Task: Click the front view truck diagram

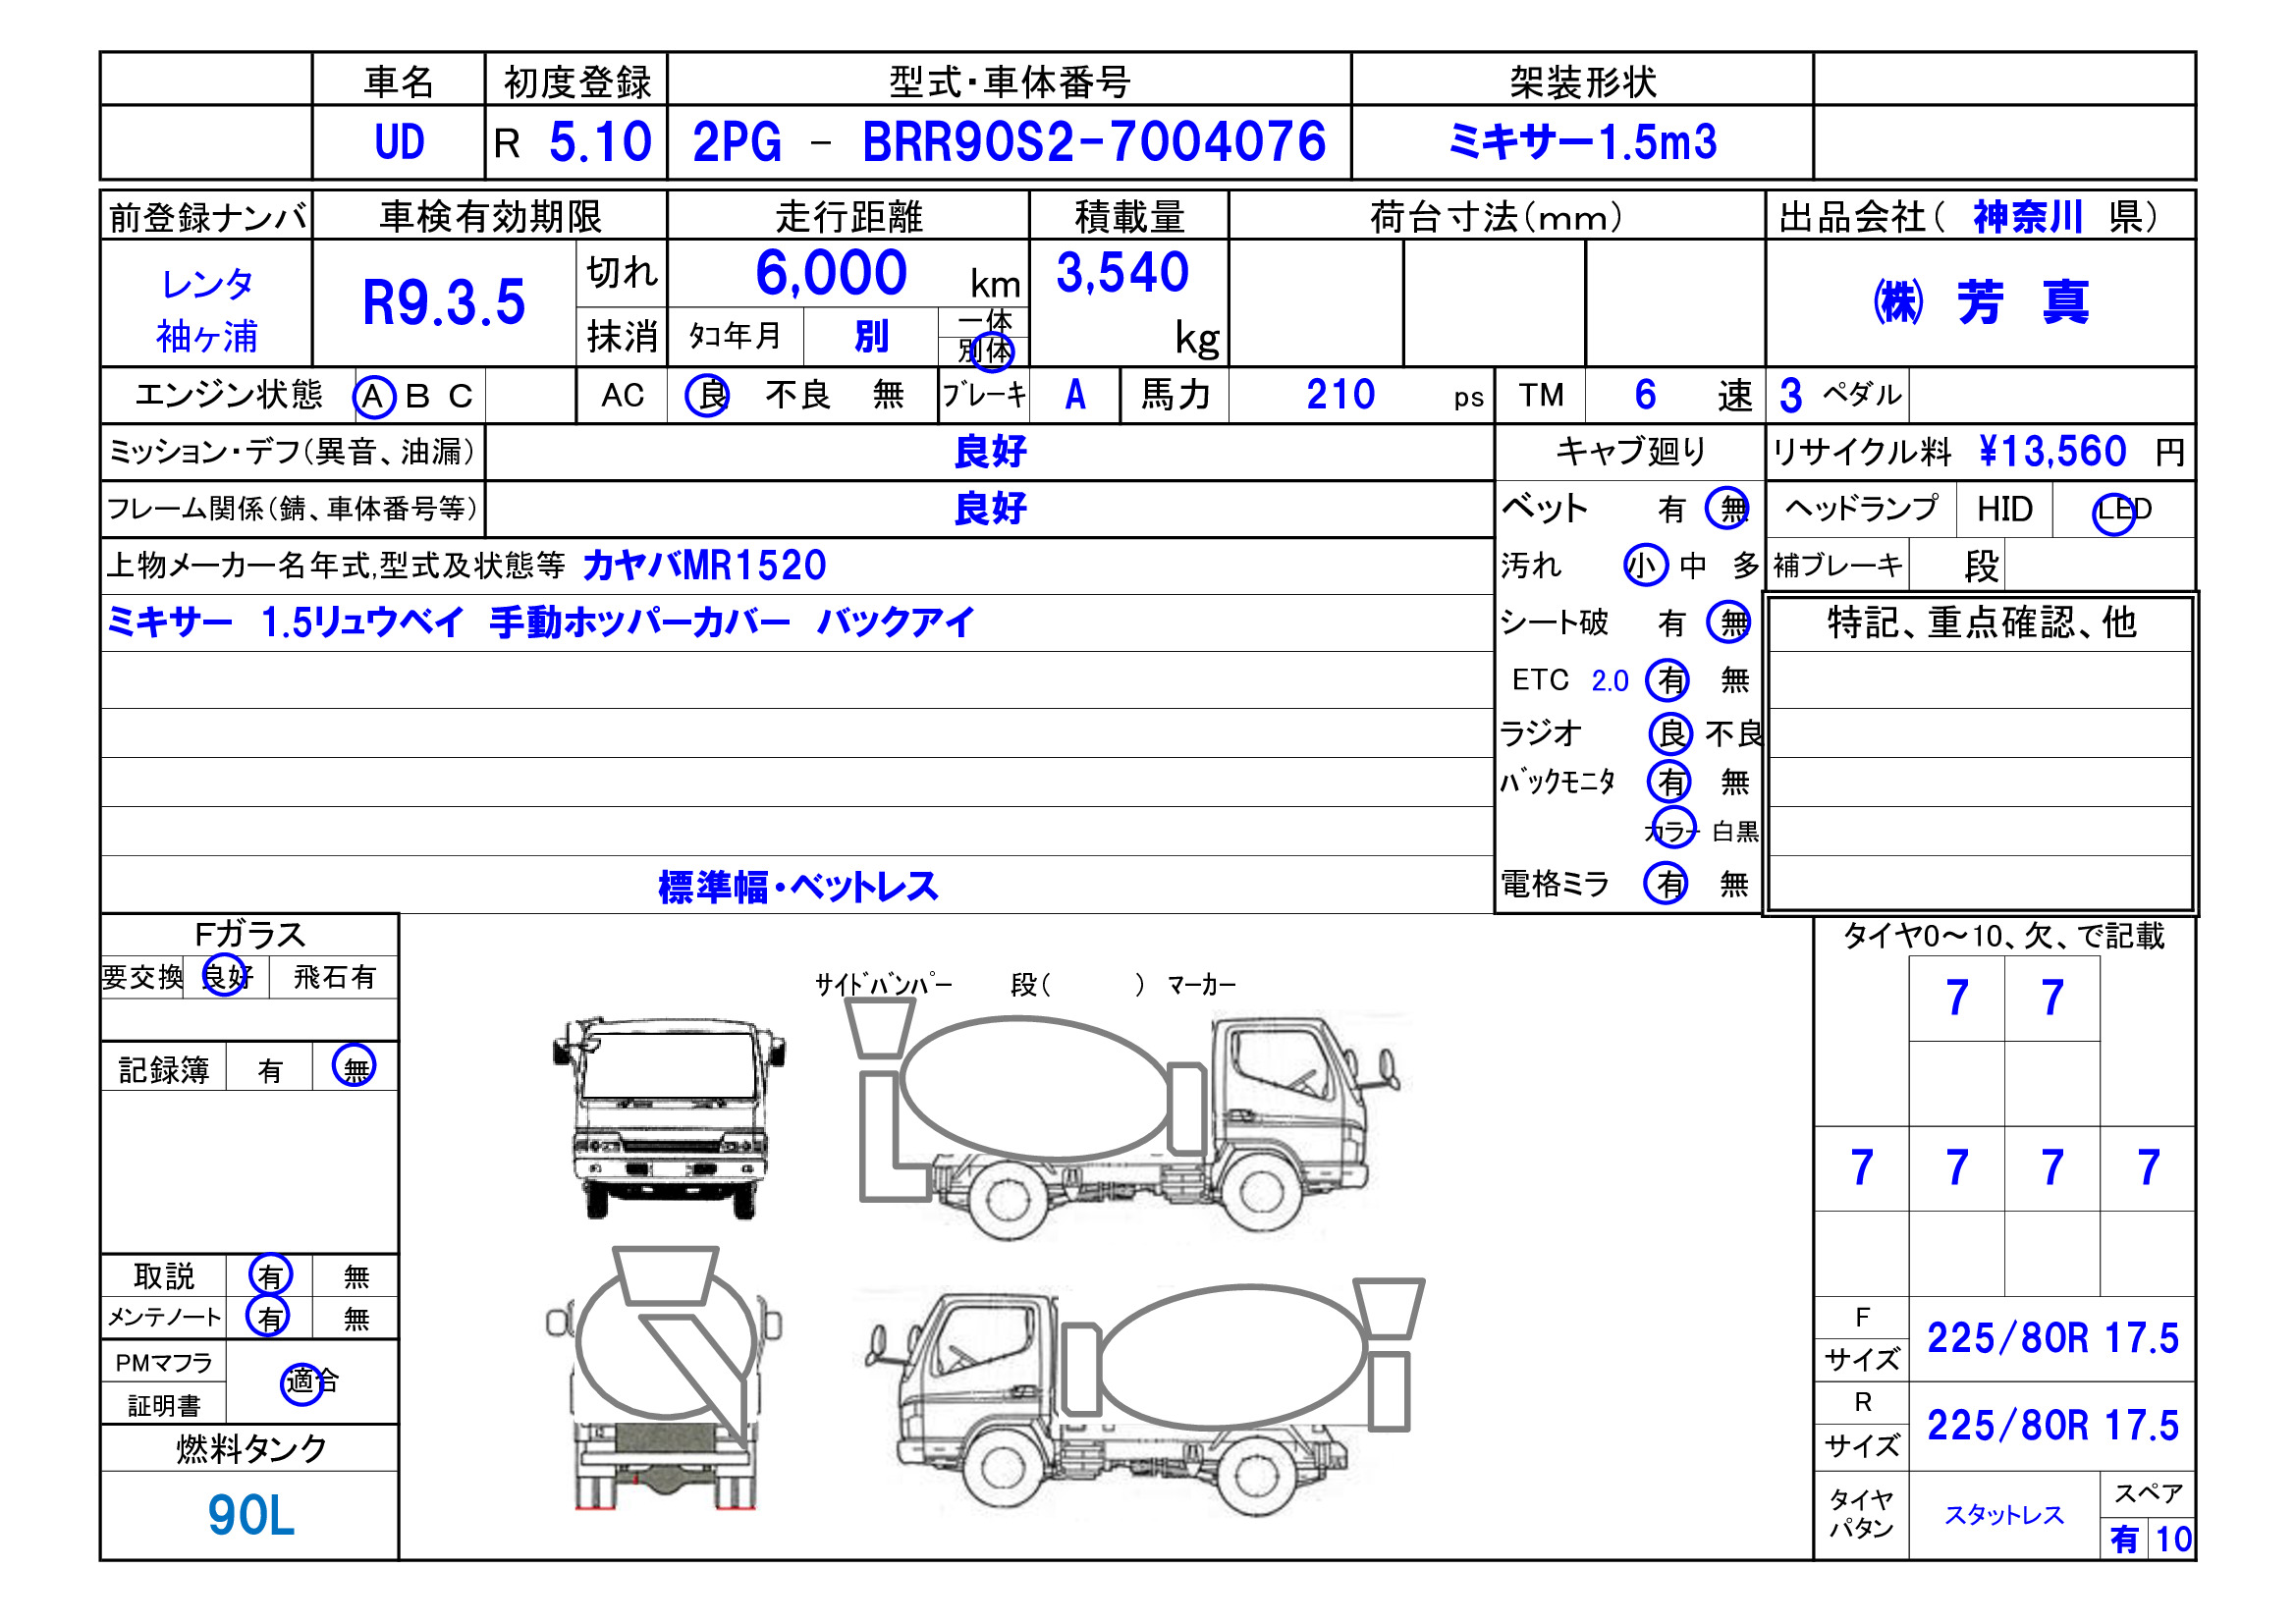Action: pos(668,1117)
